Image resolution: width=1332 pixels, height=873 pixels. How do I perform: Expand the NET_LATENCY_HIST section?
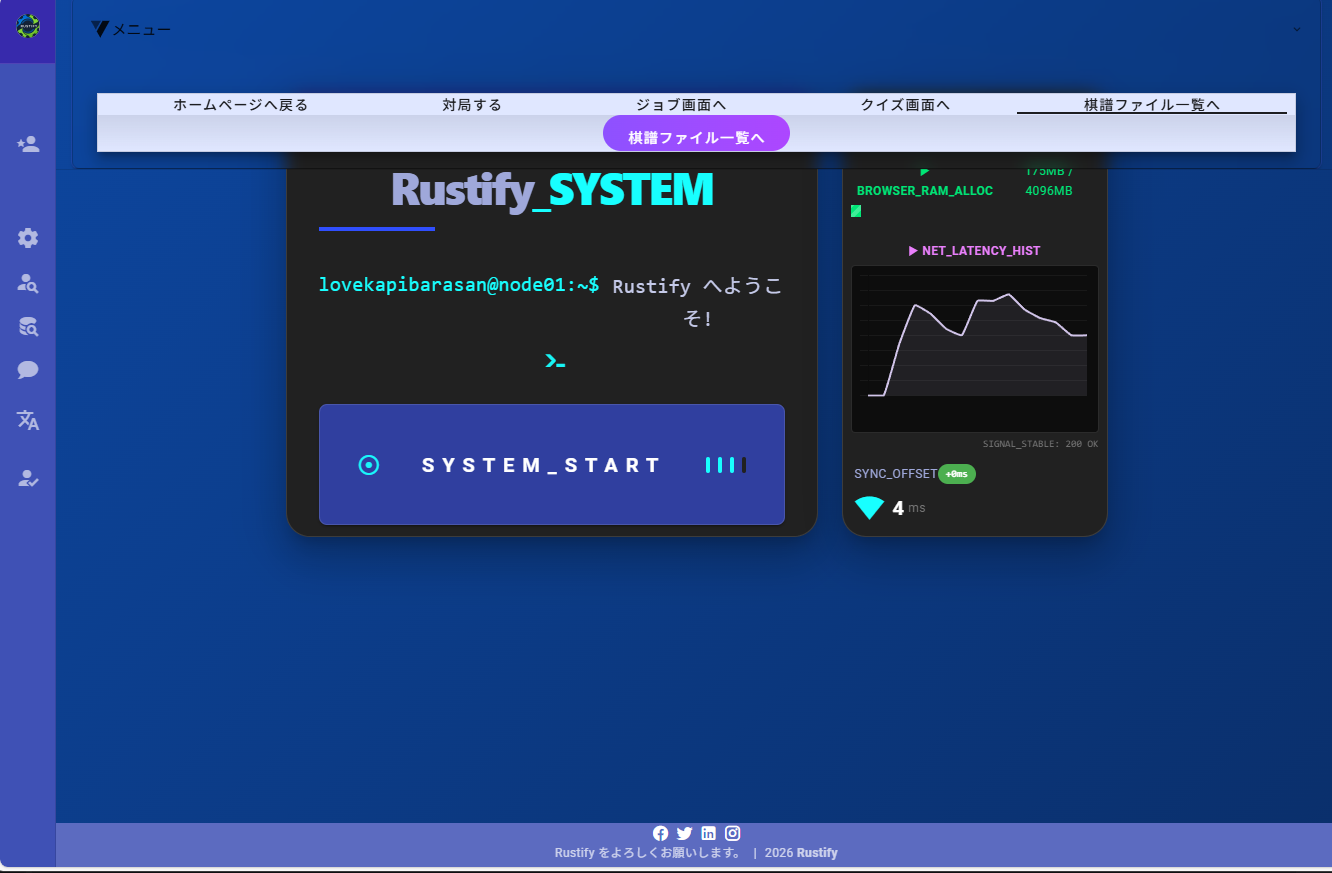974,251
